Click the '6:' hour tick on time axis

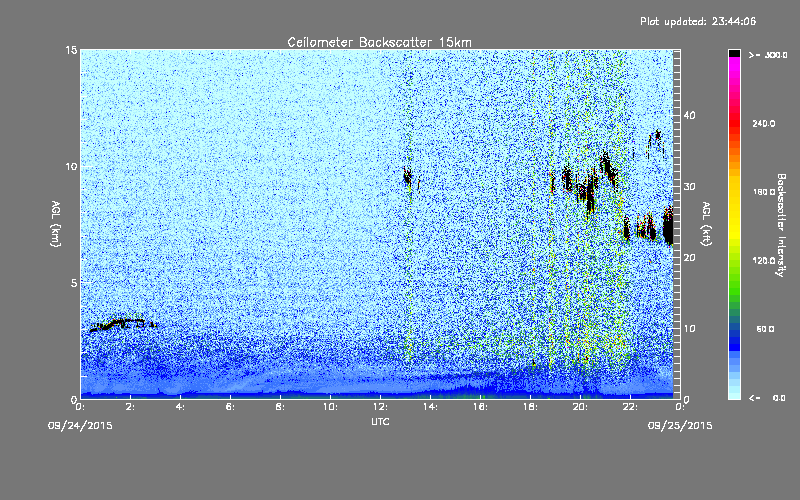coord(230,407)
